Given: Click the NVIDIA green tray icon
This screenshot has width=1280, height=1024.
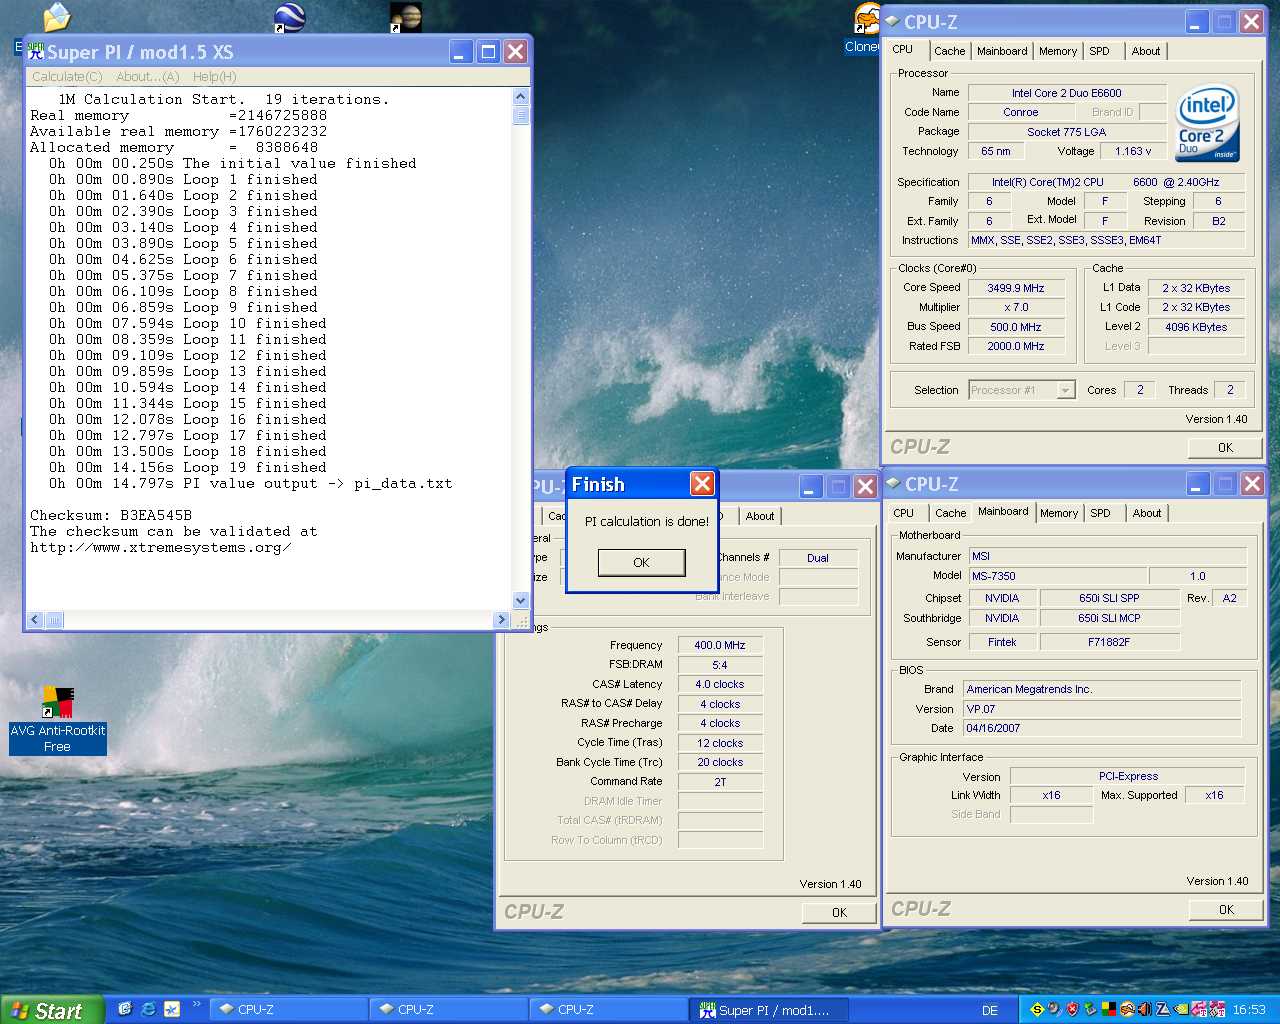Looking at the screenshot, I should [1181, 1009].
